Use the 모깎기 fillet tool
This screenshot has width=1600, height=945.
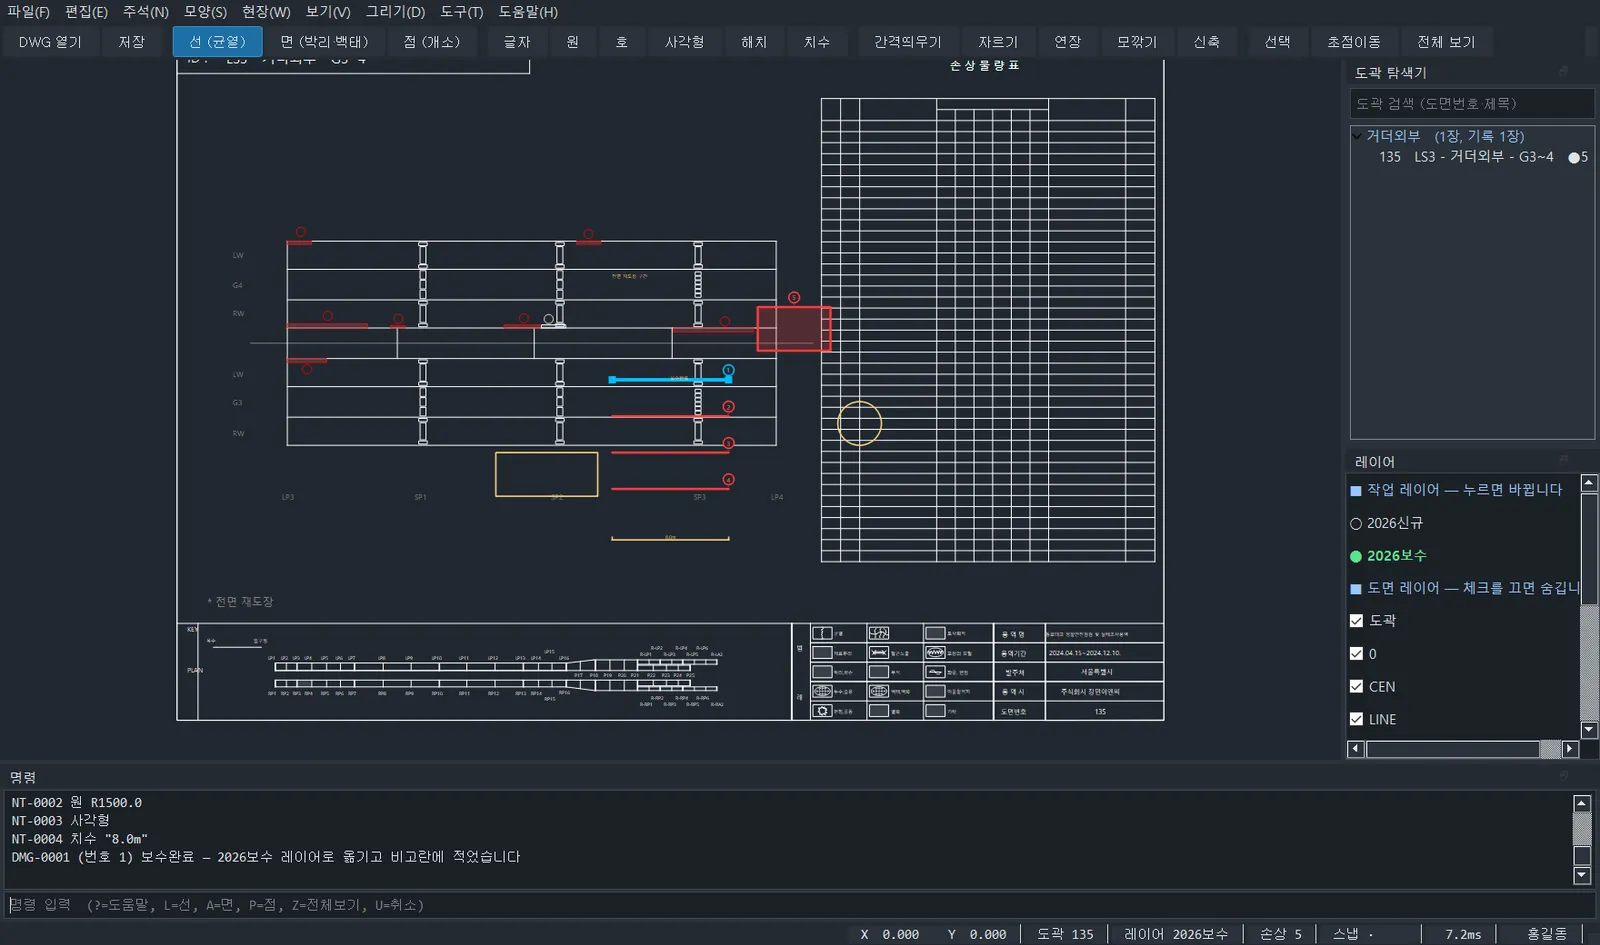(x=1137, y=42)
